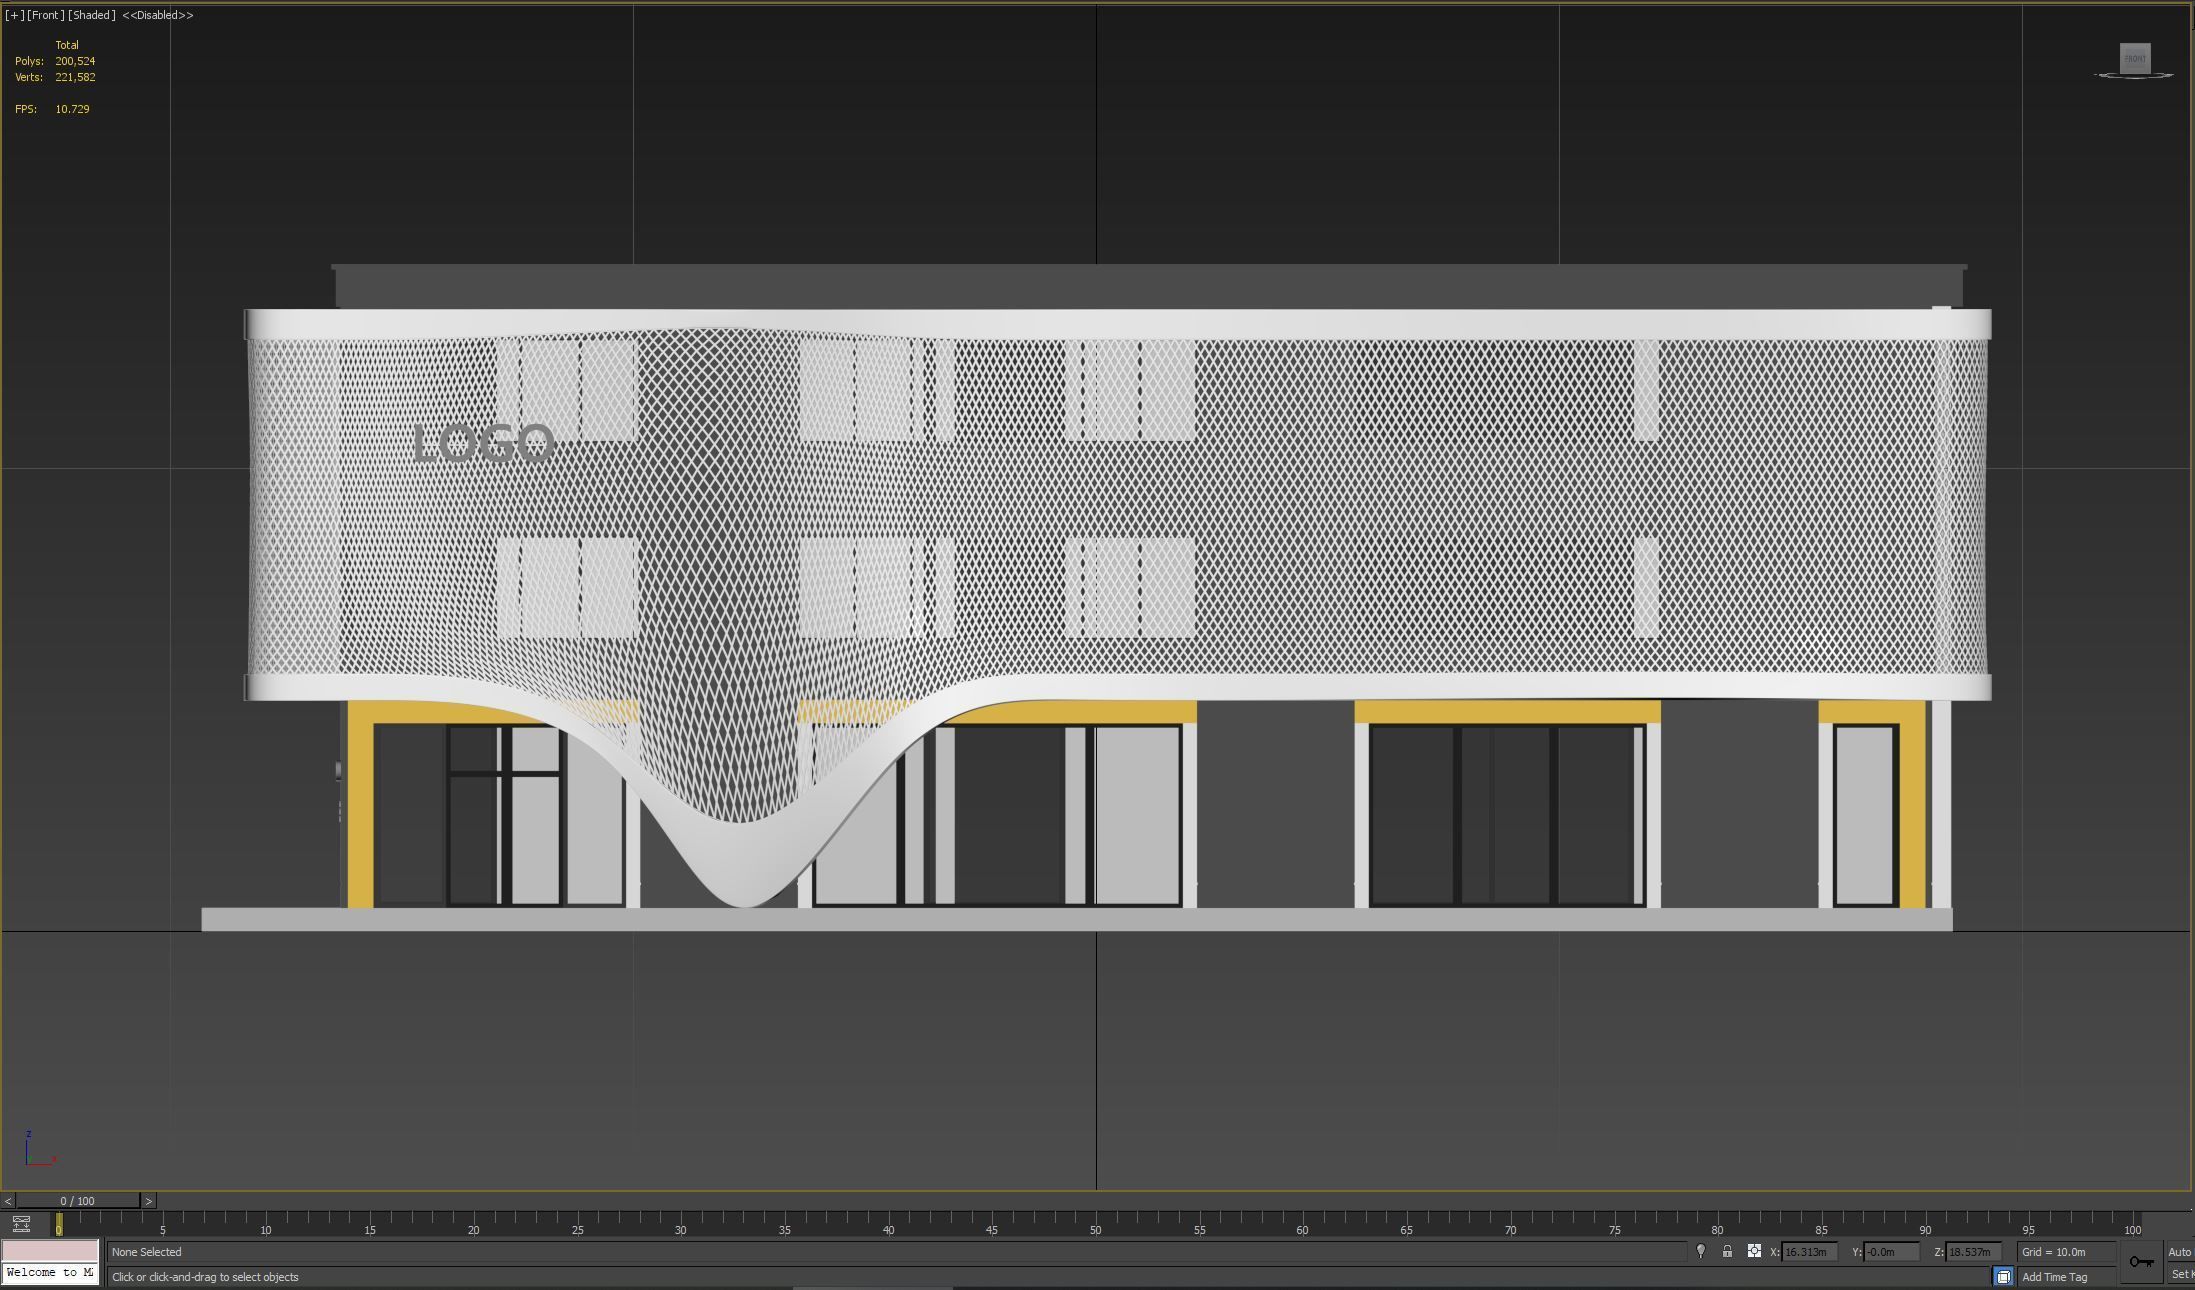Click the time slider showing 0 / 100
Viewport: 2195px width, 1290px height.
78,1201
